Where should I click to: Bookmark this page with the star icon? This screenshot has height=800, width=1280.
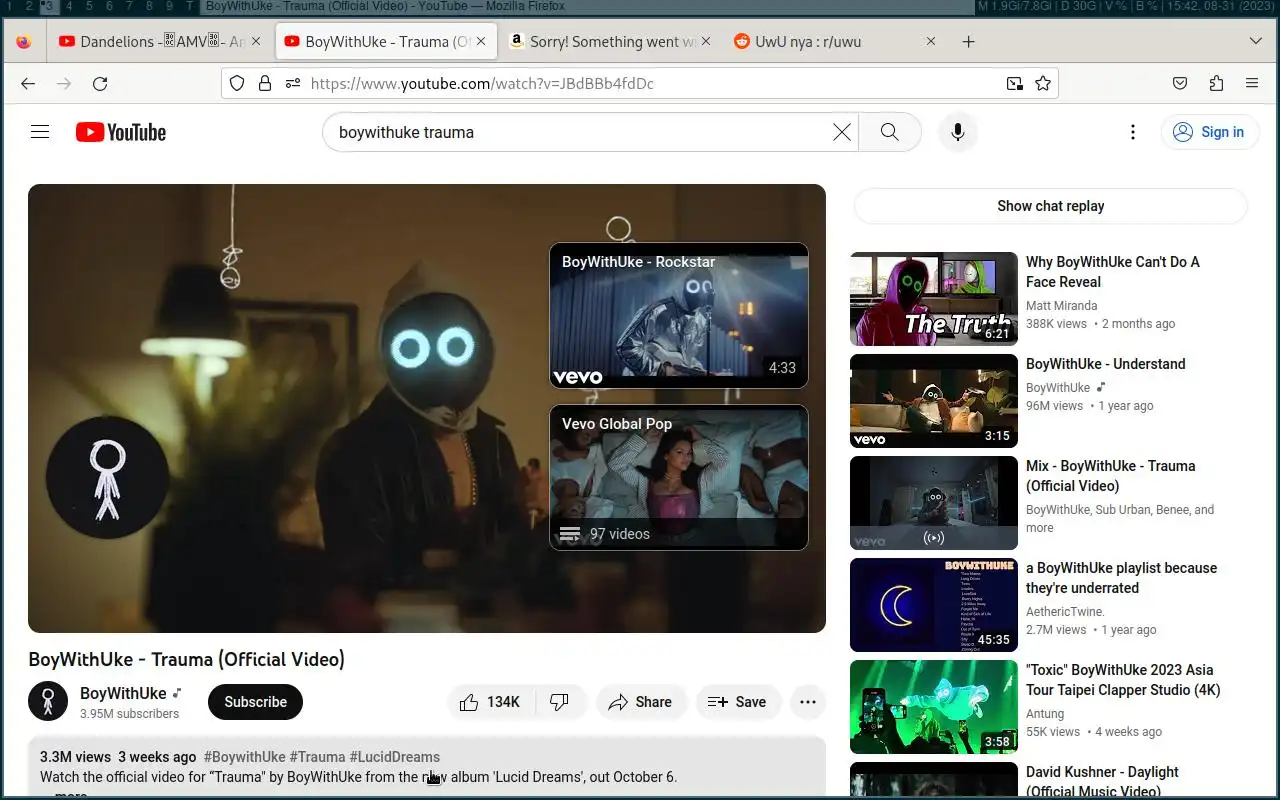click(x=1043, y=84)
